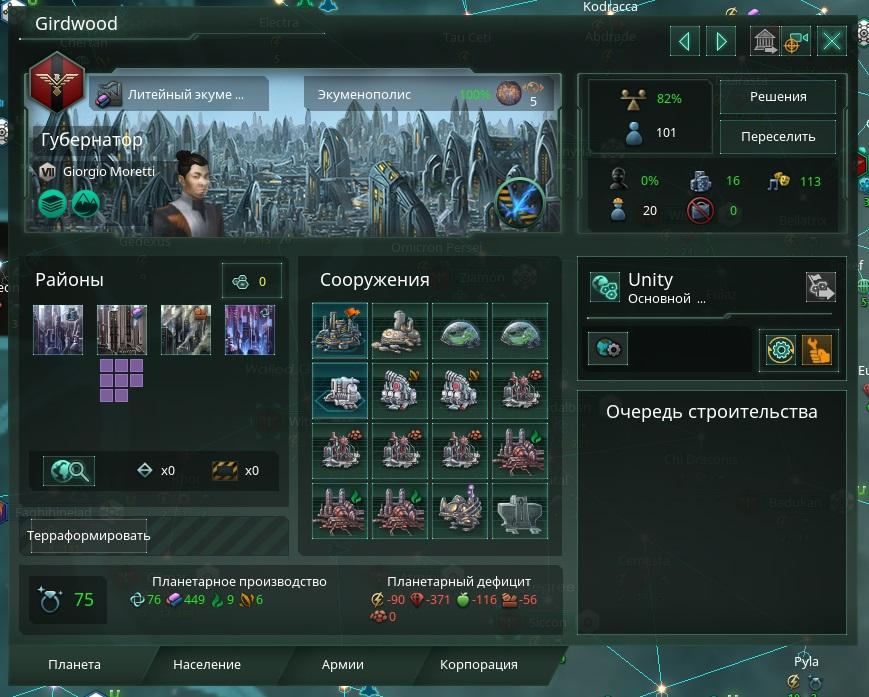Select the city district thumbnail
Image resolution: width=869 pixels, height=697 pixels.
click(58, 330)
